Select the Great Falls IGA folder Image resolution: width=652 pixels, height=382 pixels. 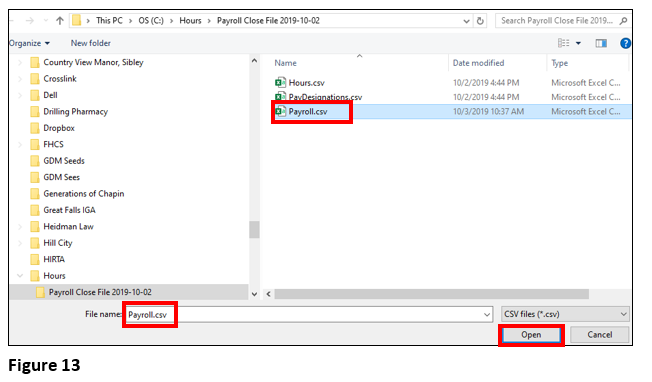pyautogui.click(x=69, y=210)
